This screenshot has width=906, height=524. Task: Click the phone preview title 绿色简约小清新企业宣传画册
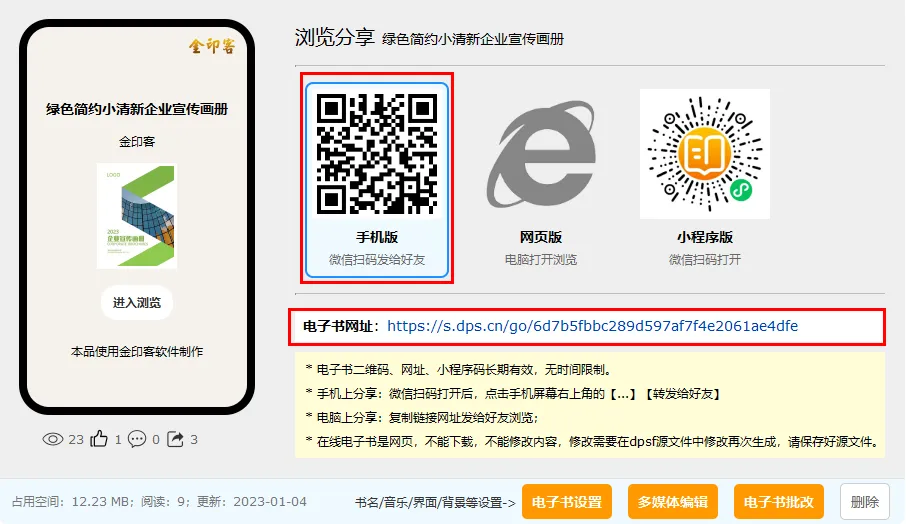click(x=137, y=109)
